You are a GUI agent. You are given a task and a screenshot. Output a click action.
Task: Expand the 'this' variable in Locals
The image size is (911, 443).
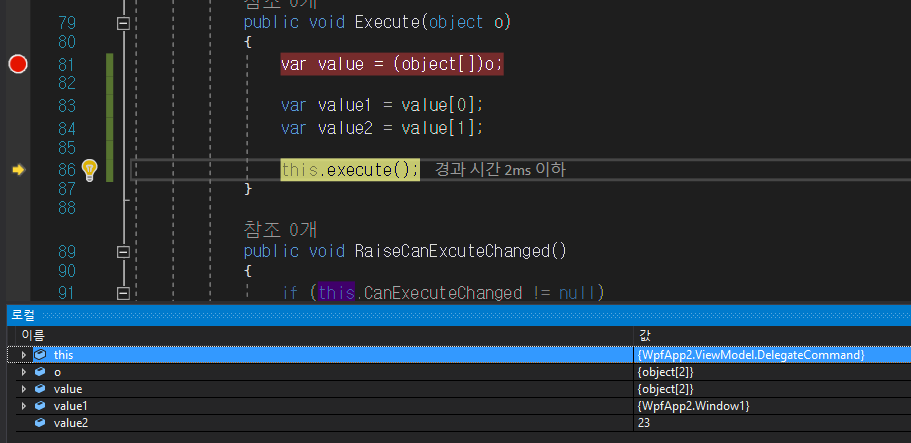(x=24, y=355)
